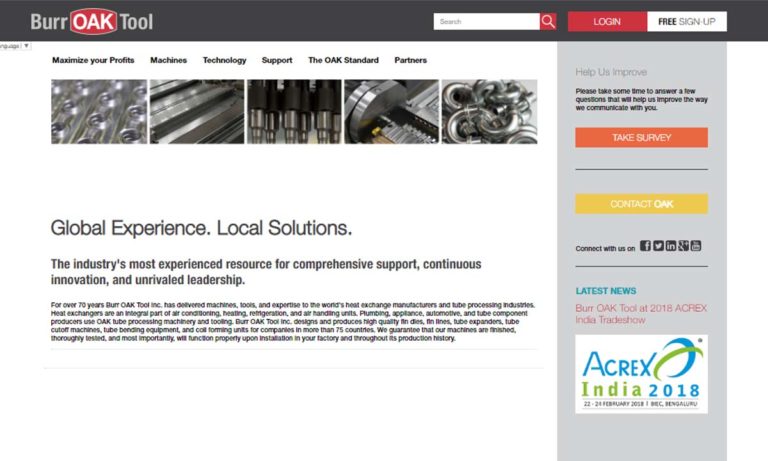Screen dimensions: 768x461
Task: Select the tube expander rods thumbnail
Action: pos(294,112)
